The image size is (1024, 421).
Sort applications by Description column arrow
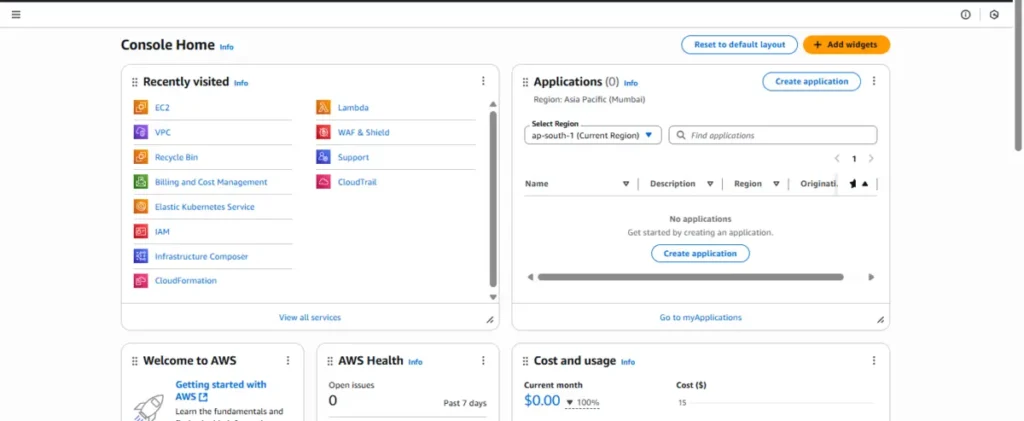(710, 184)
